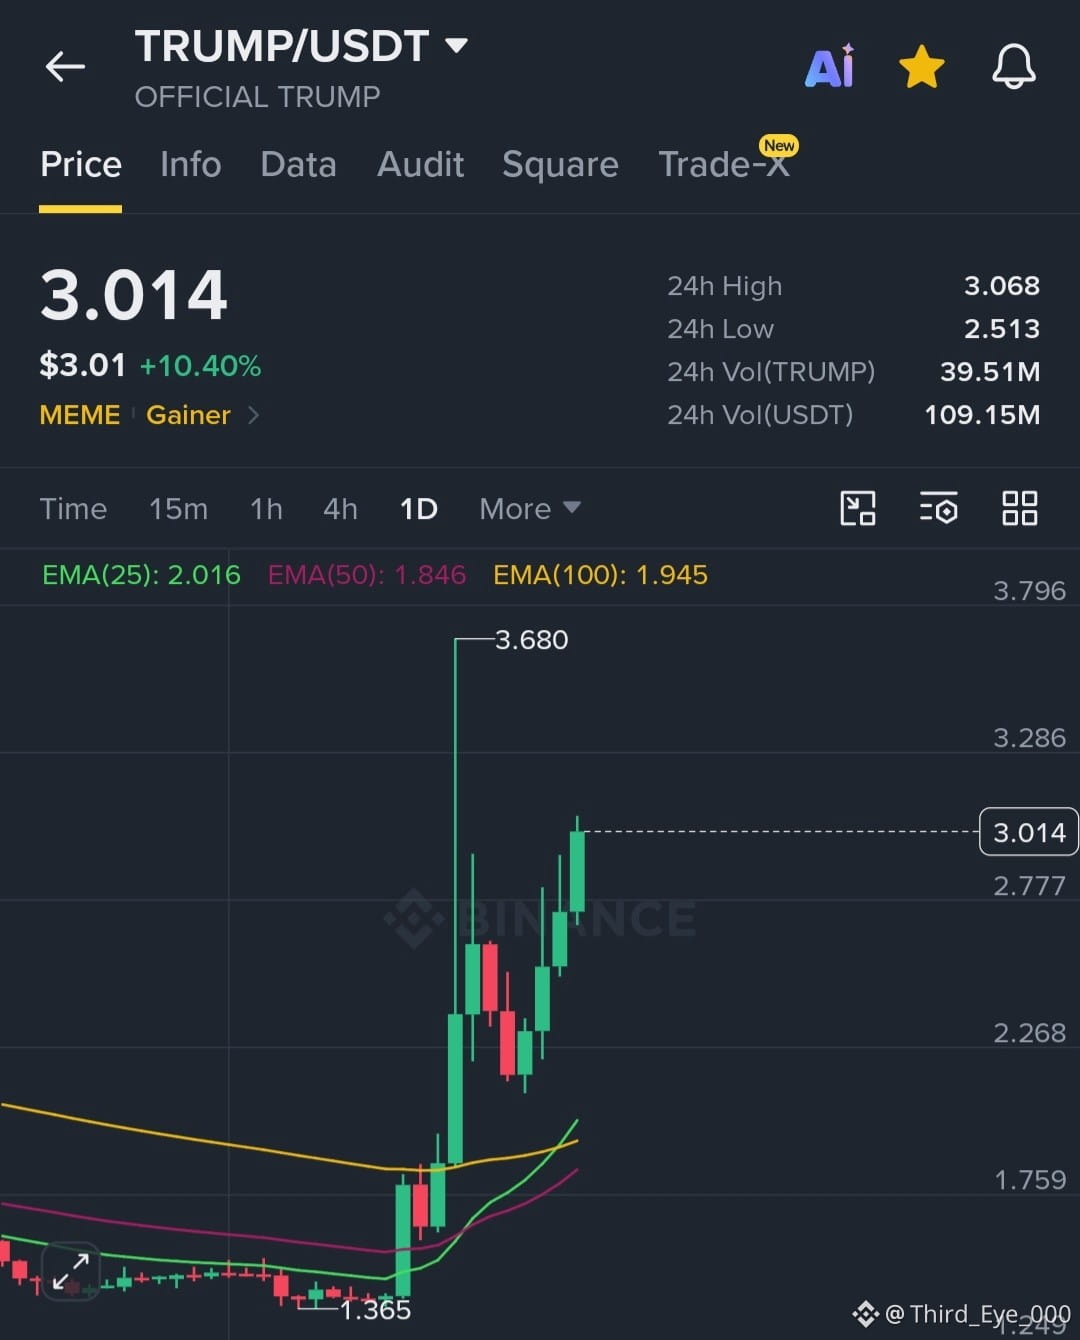
Task: Tap the 24h Vol(USDT) value 109.15M
Action: [x=982, y=415]
